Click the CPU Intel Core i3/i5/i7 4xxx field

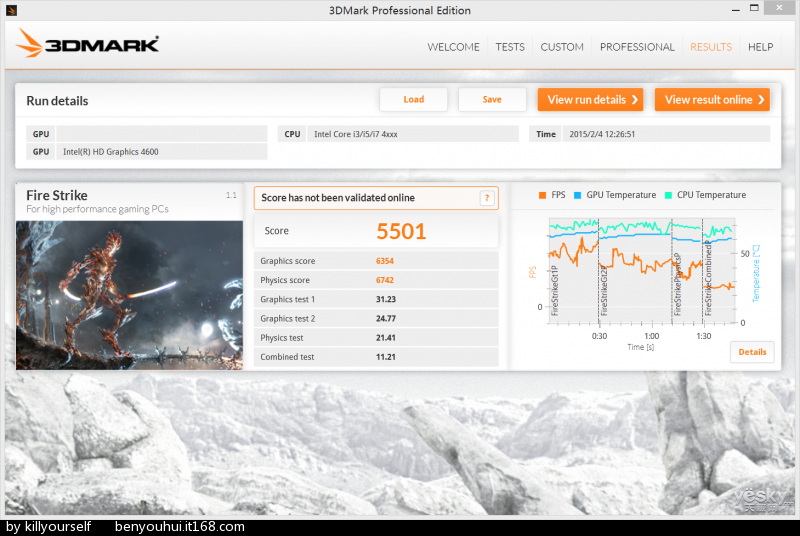[413, 134]
